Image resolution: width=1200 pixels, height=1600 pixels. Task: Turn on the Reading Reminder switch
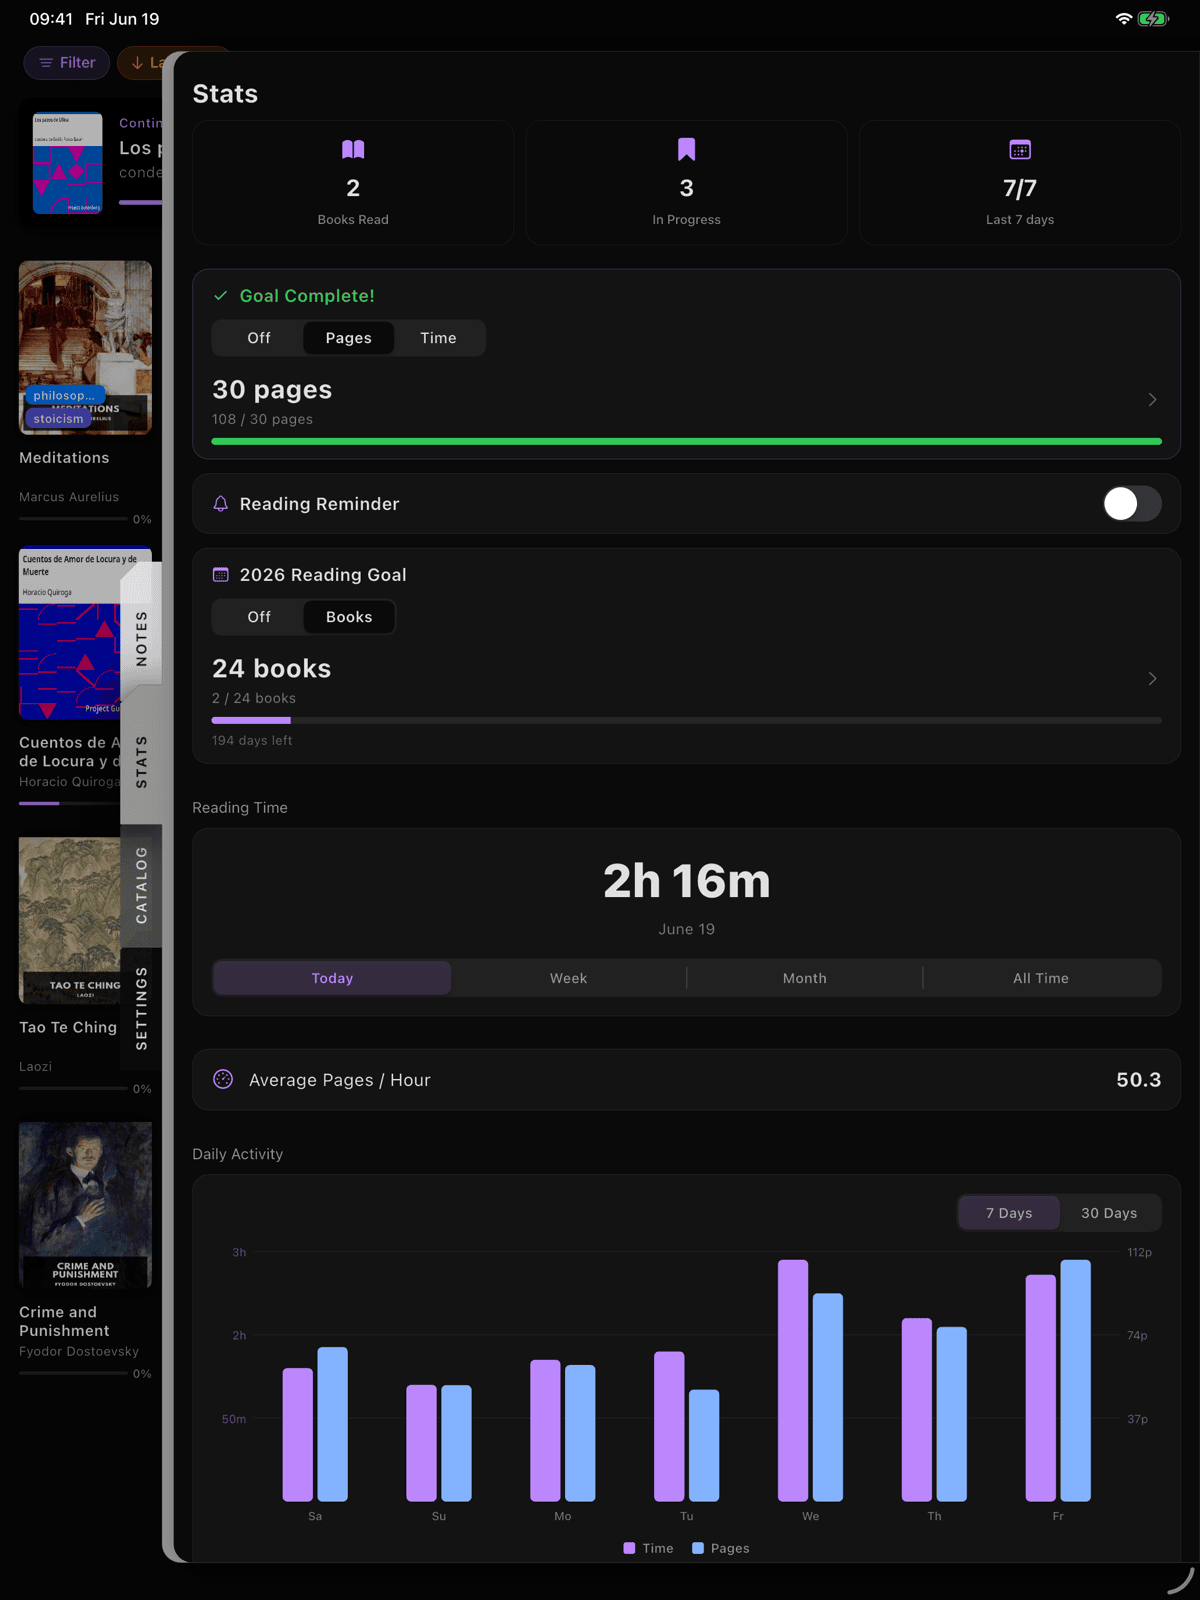click(1132, 504)
